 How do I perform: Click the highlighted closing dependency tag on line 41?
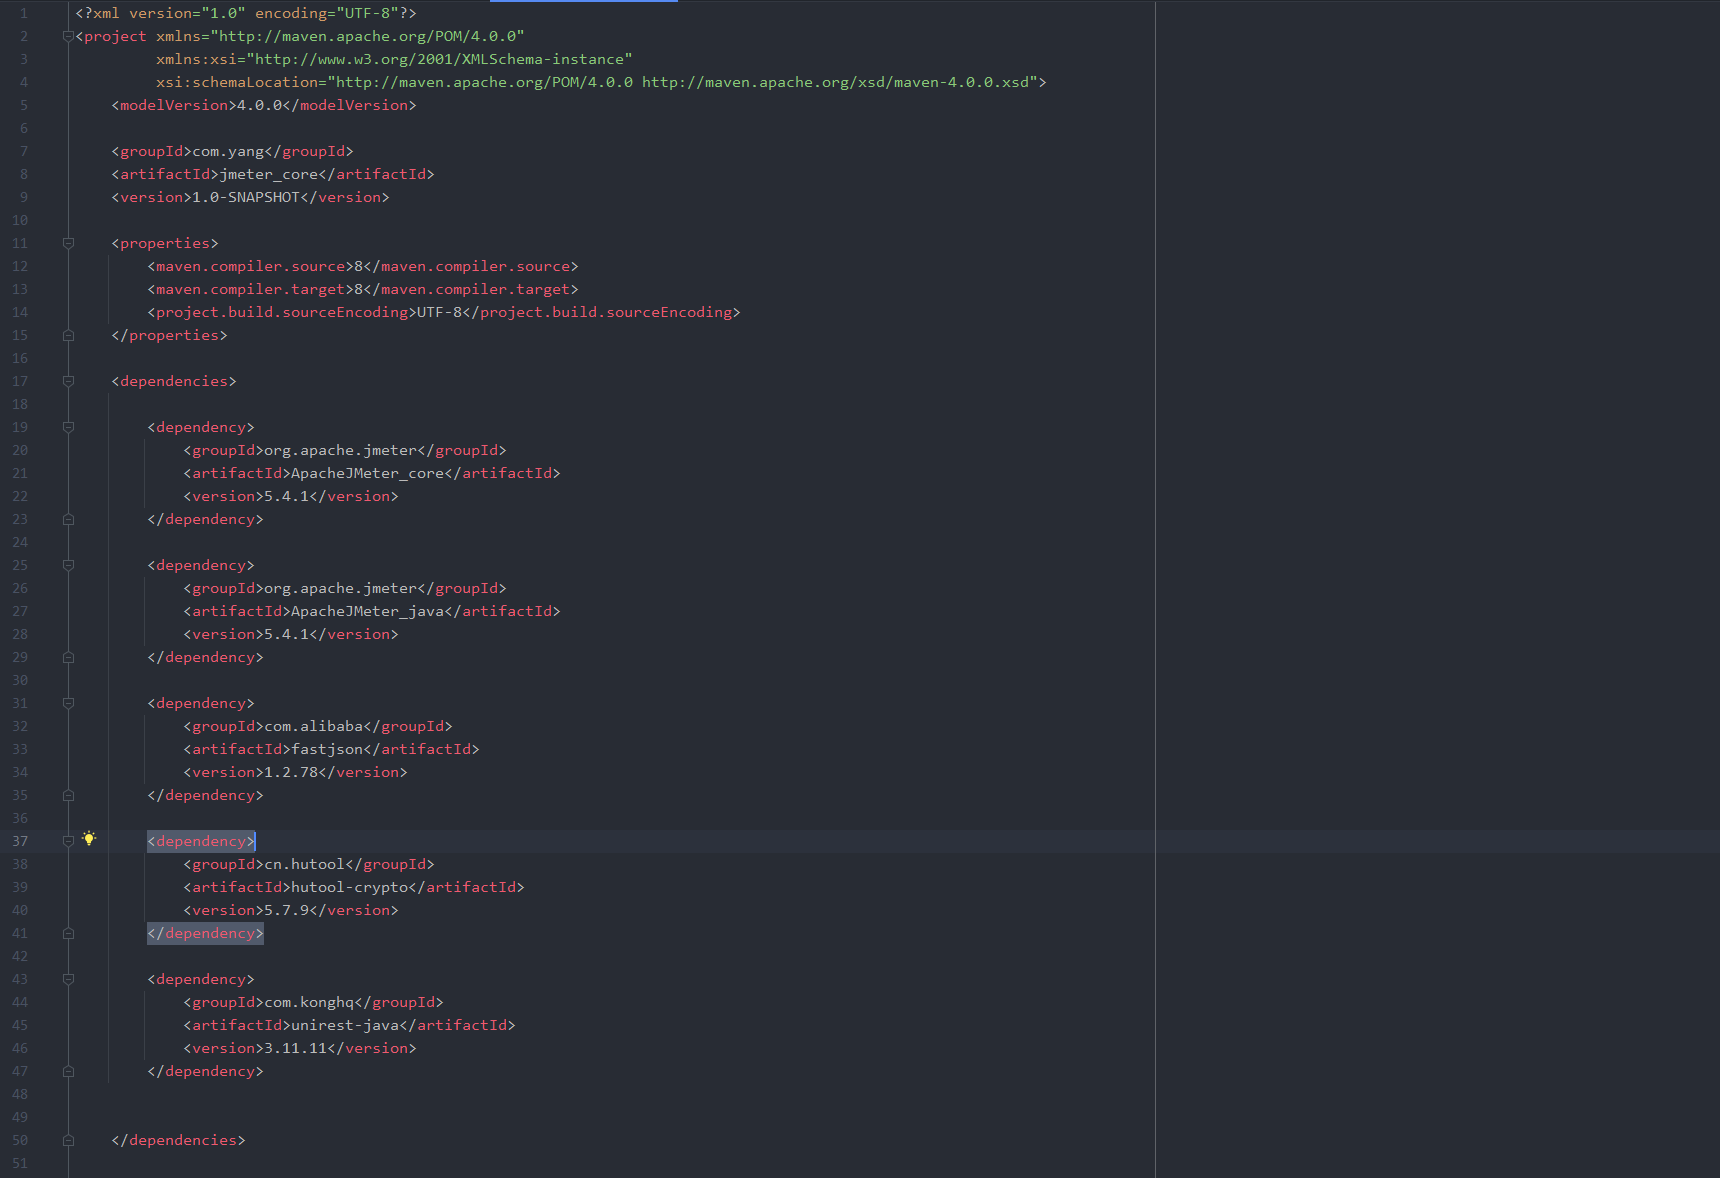pyautogui.click(x=205, y=933)
